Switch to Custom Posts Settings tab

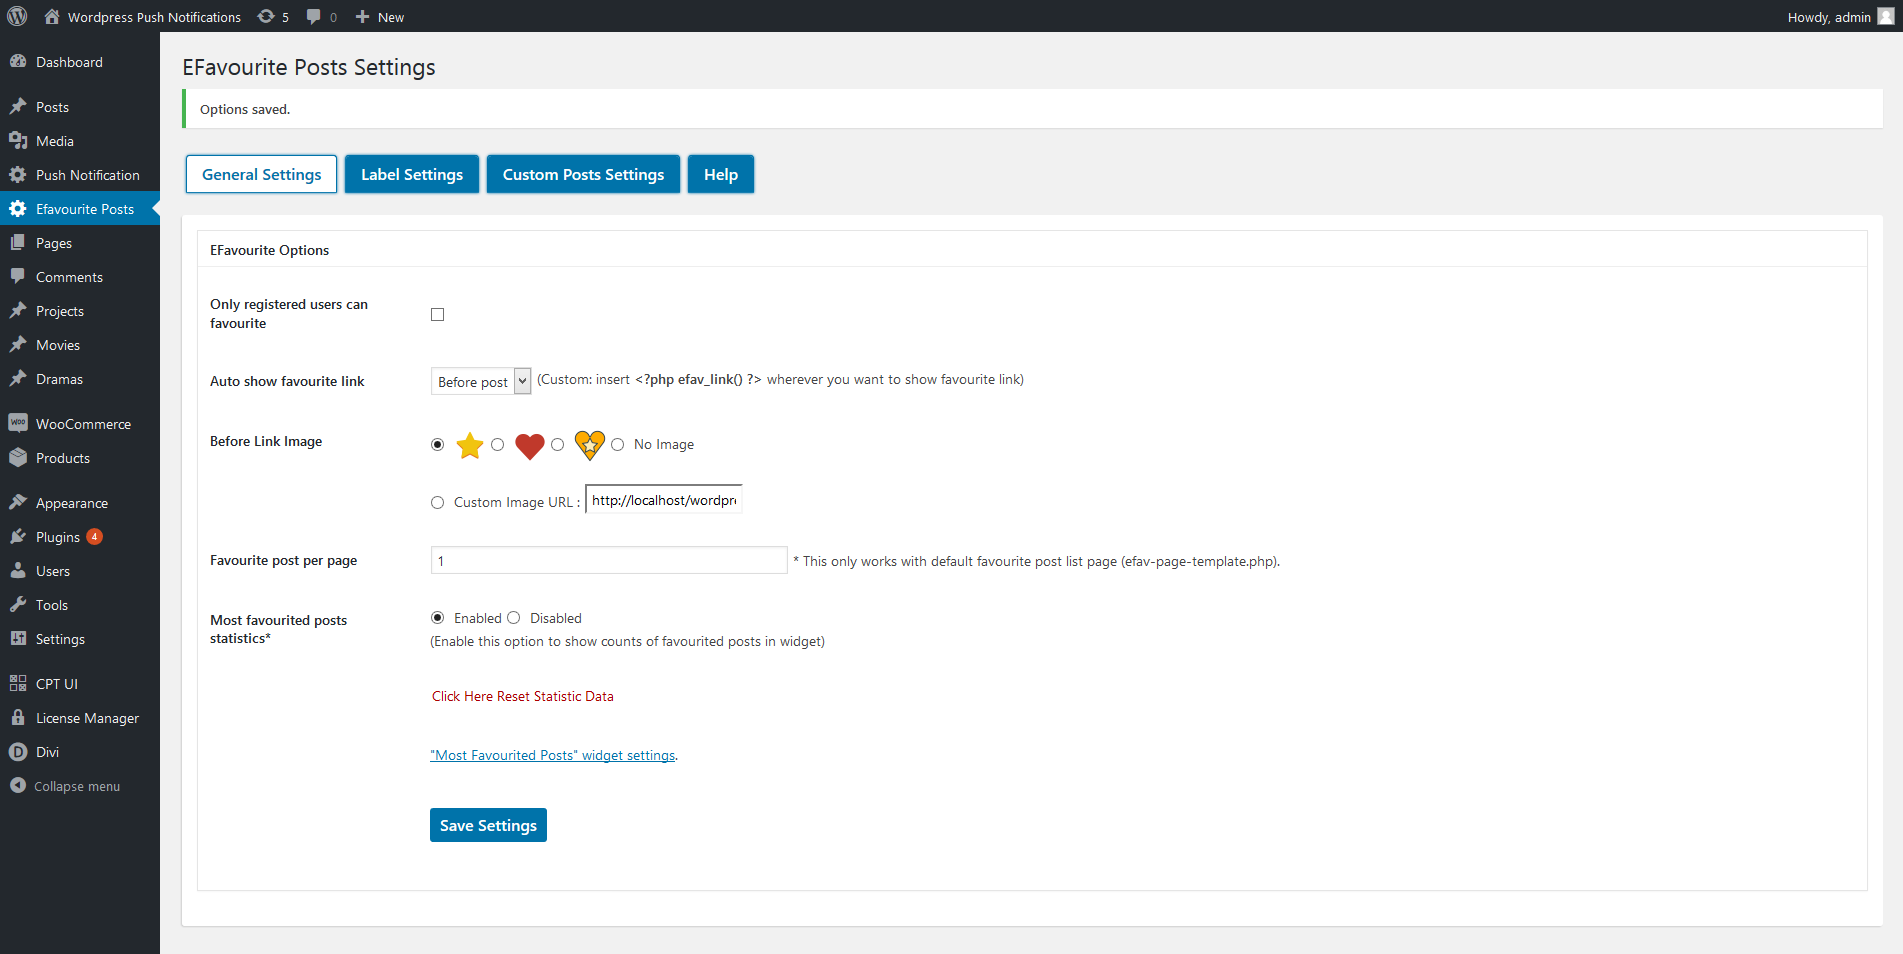pyautogui.click(x=583, y=174)
